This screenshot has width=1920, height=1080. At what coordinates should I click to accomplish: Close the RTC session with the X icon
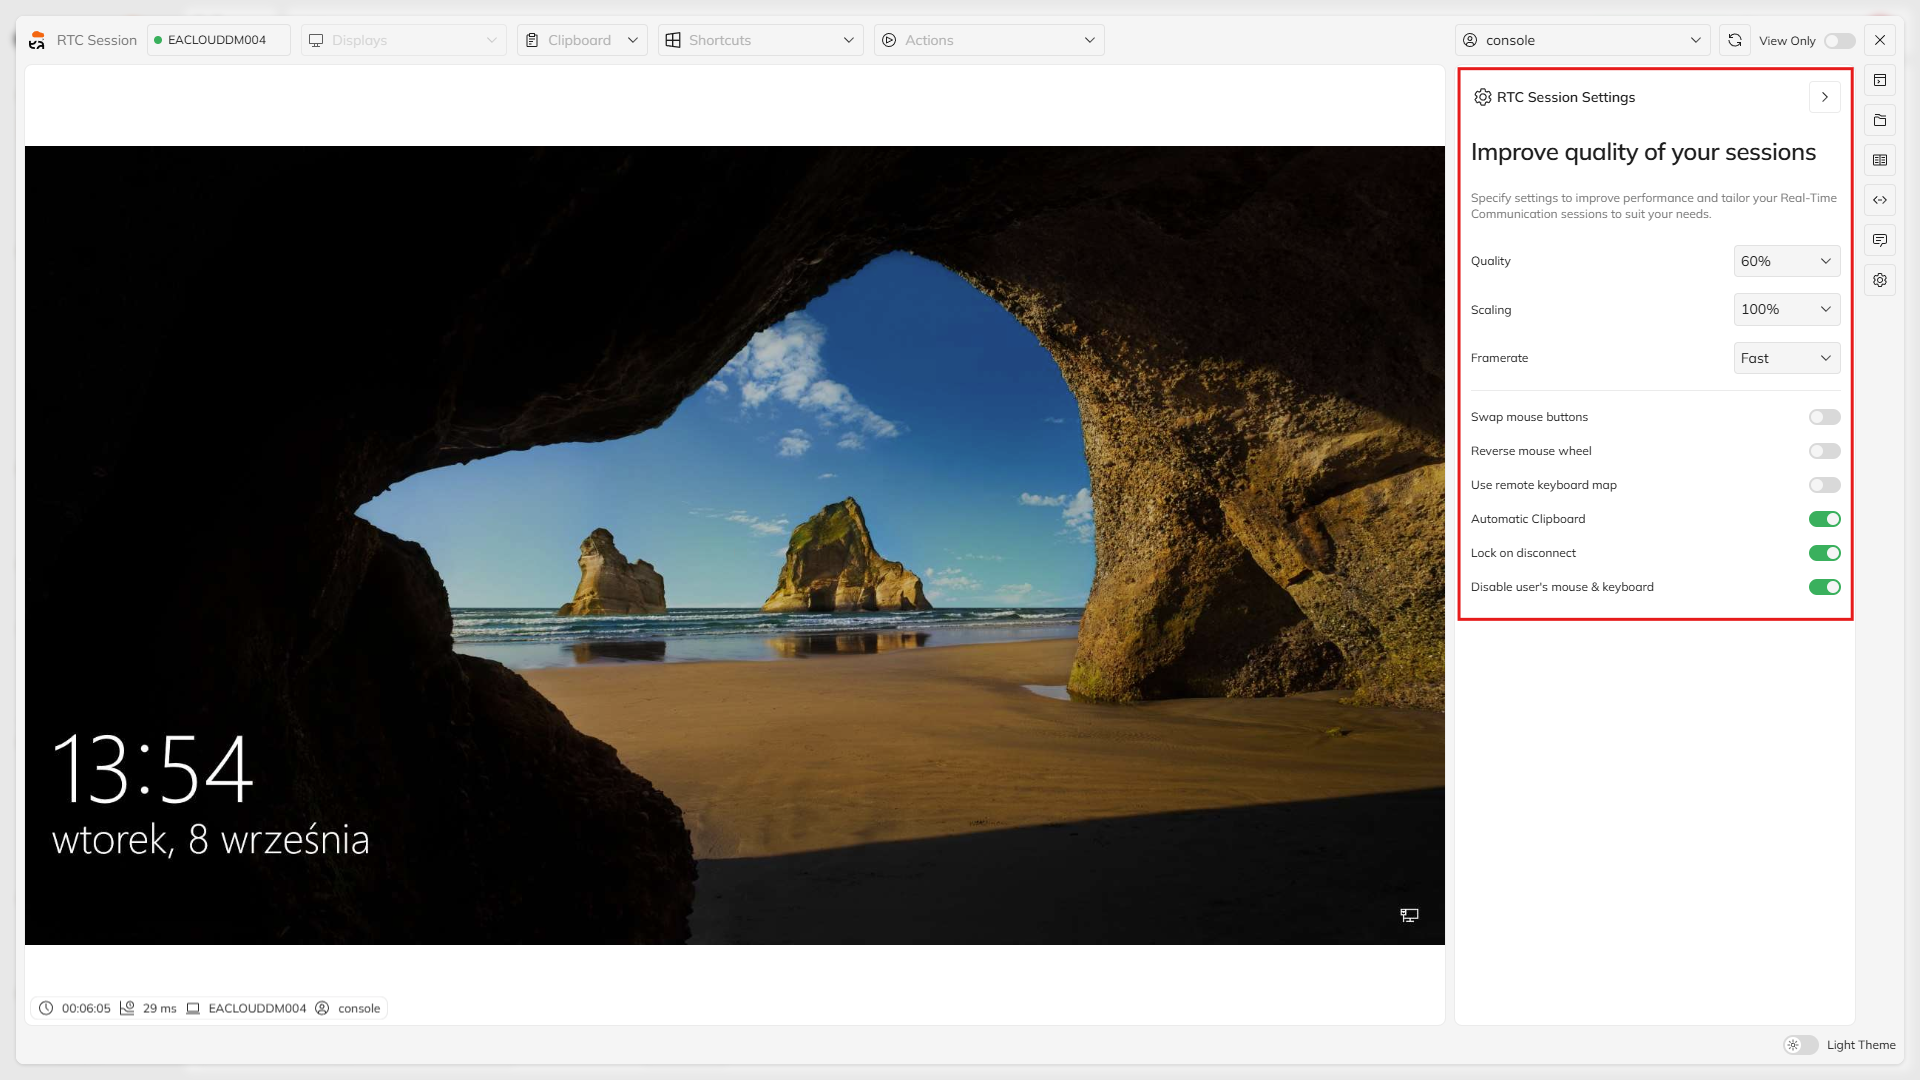[x=1880, y=40]
